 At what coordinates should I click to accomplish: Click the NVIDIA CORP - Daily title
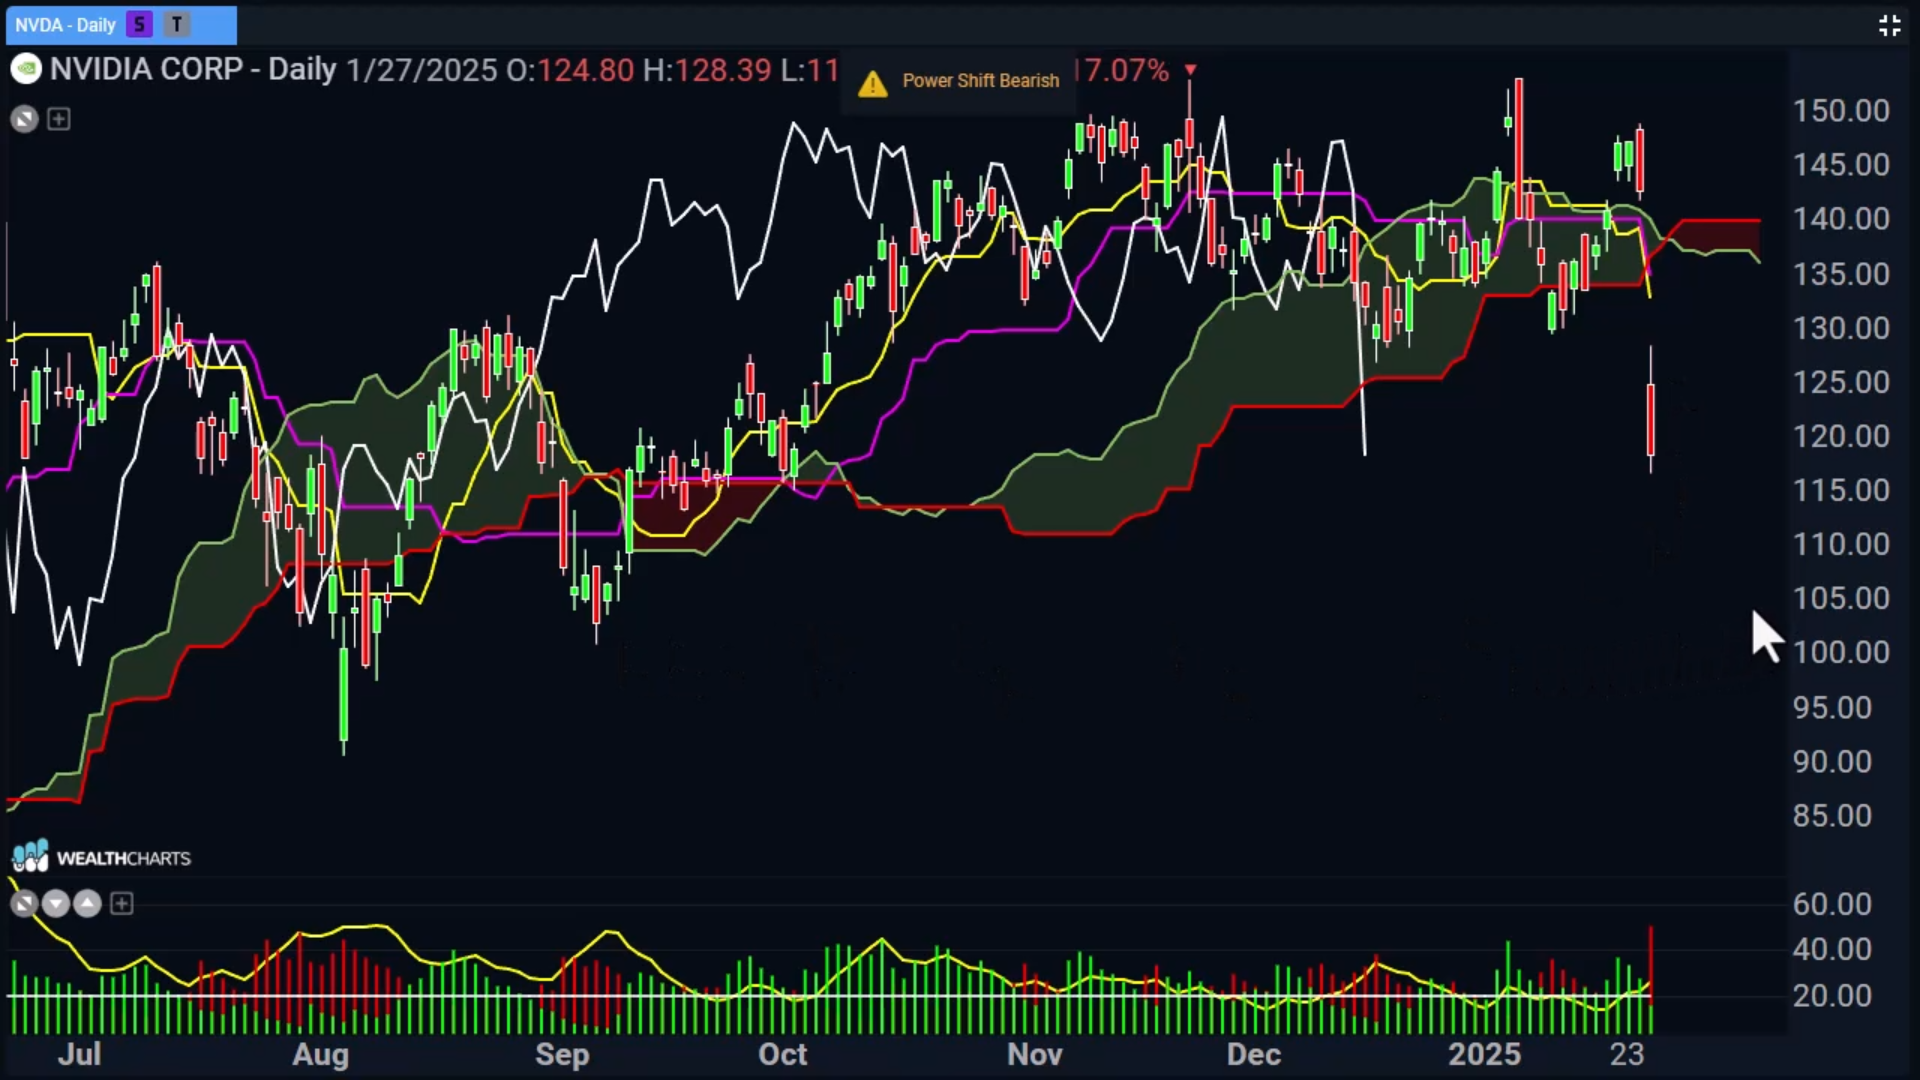[x=193, y=69]
